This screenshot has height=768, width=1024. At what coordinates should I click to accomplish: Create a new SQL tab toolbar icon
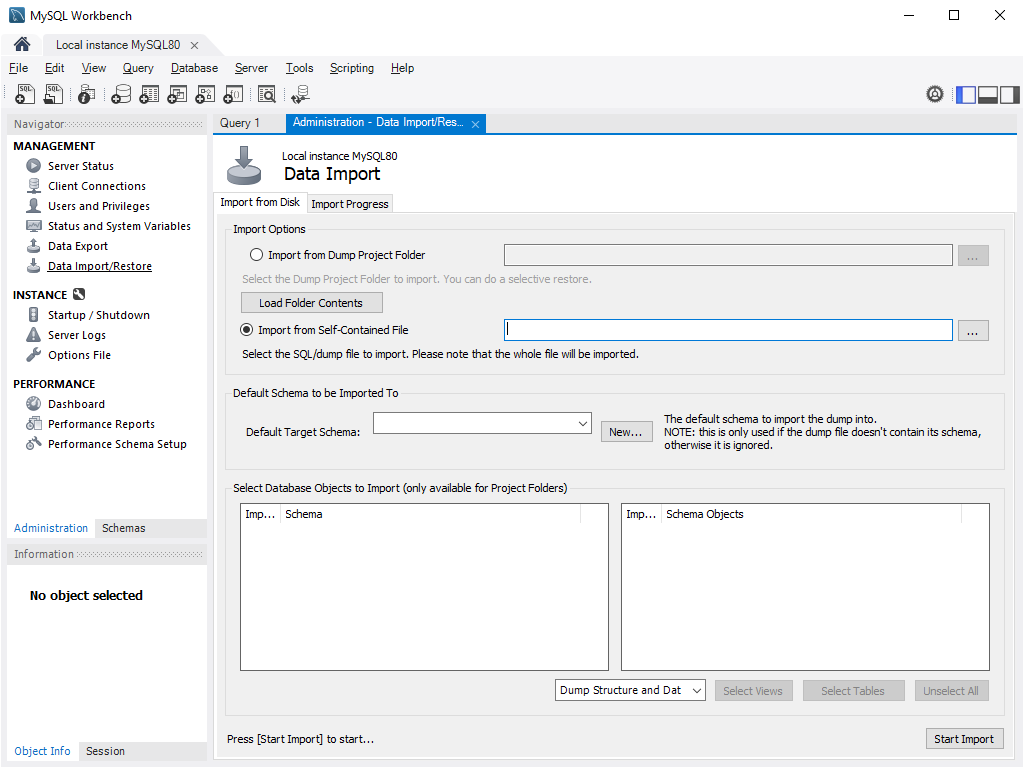(x=25, y=95)
